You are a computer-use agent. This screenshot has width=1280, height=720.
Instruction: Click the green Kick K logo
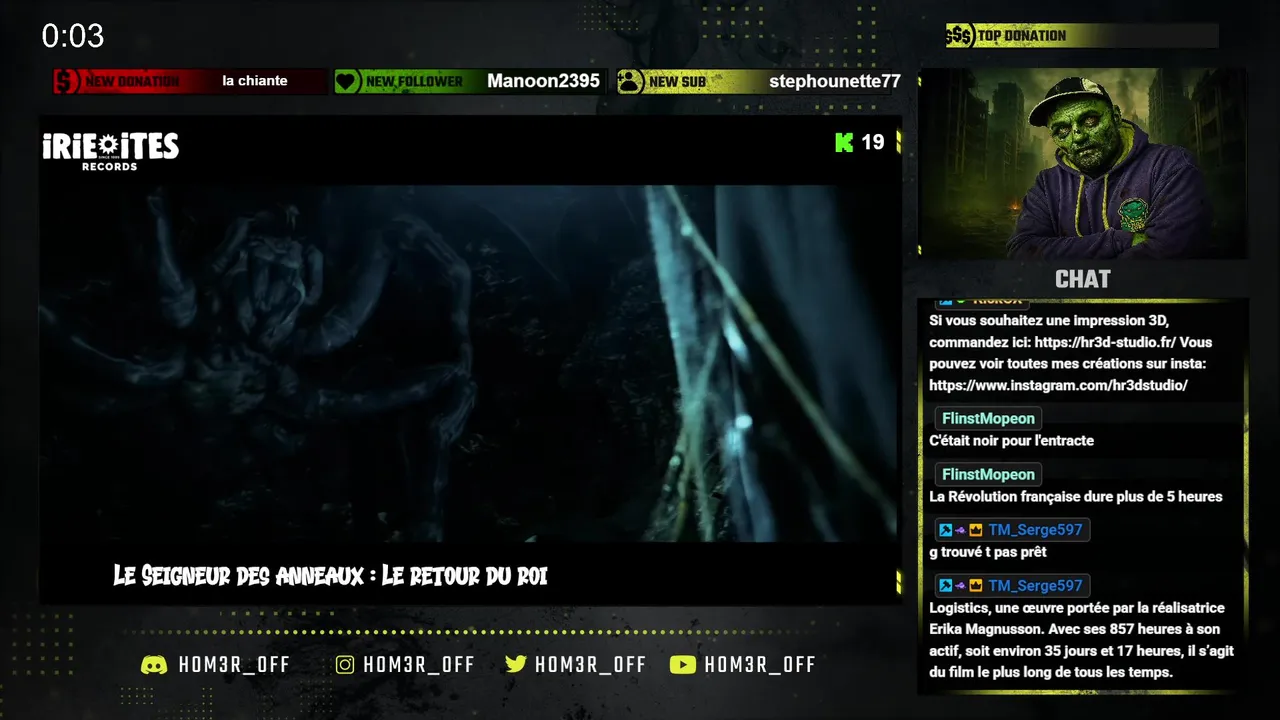click(844, 142)
